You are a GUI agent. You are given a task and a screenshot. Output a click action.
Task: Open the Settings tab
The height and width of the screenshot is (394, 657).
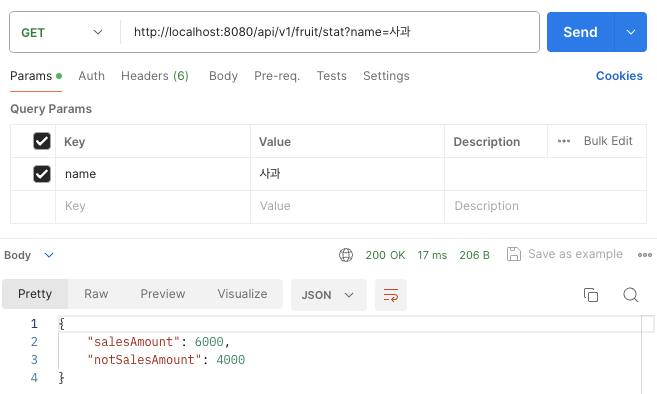point(386,76)
